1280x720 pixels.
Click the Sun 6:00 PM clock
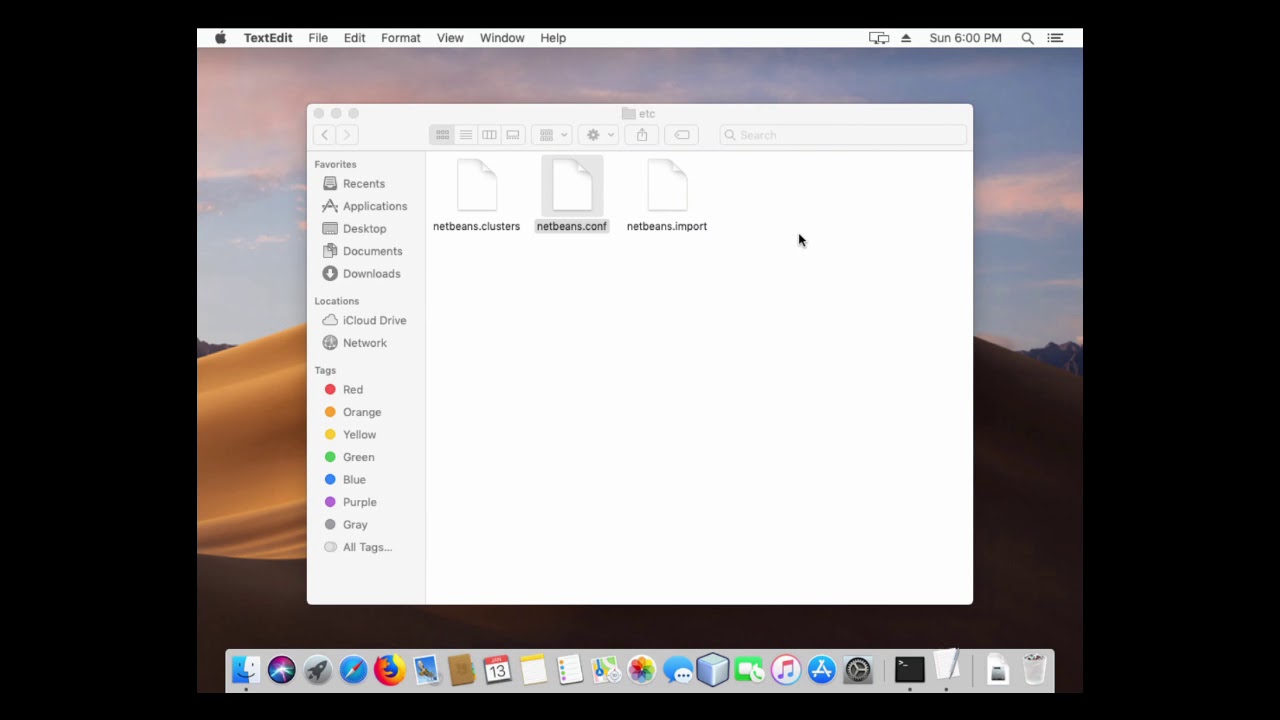pyautogui.click(x=965, y=38)
